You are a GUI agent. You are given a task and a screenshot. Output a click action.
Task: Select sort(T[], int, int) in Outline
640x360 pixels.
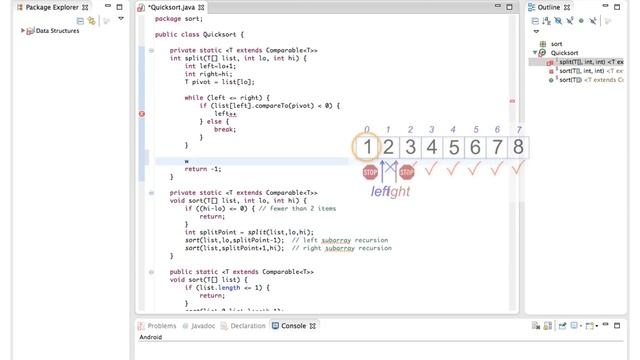coord(585,71)
